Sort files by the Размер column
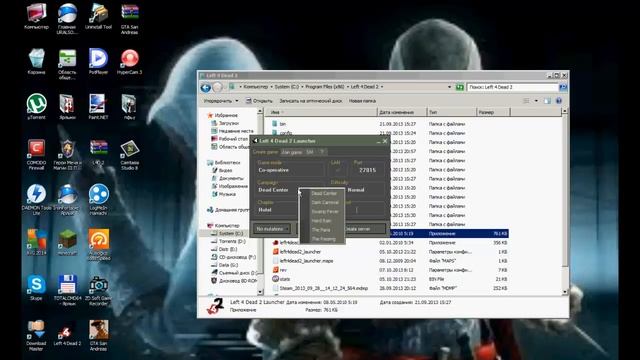 coord(493,112)
